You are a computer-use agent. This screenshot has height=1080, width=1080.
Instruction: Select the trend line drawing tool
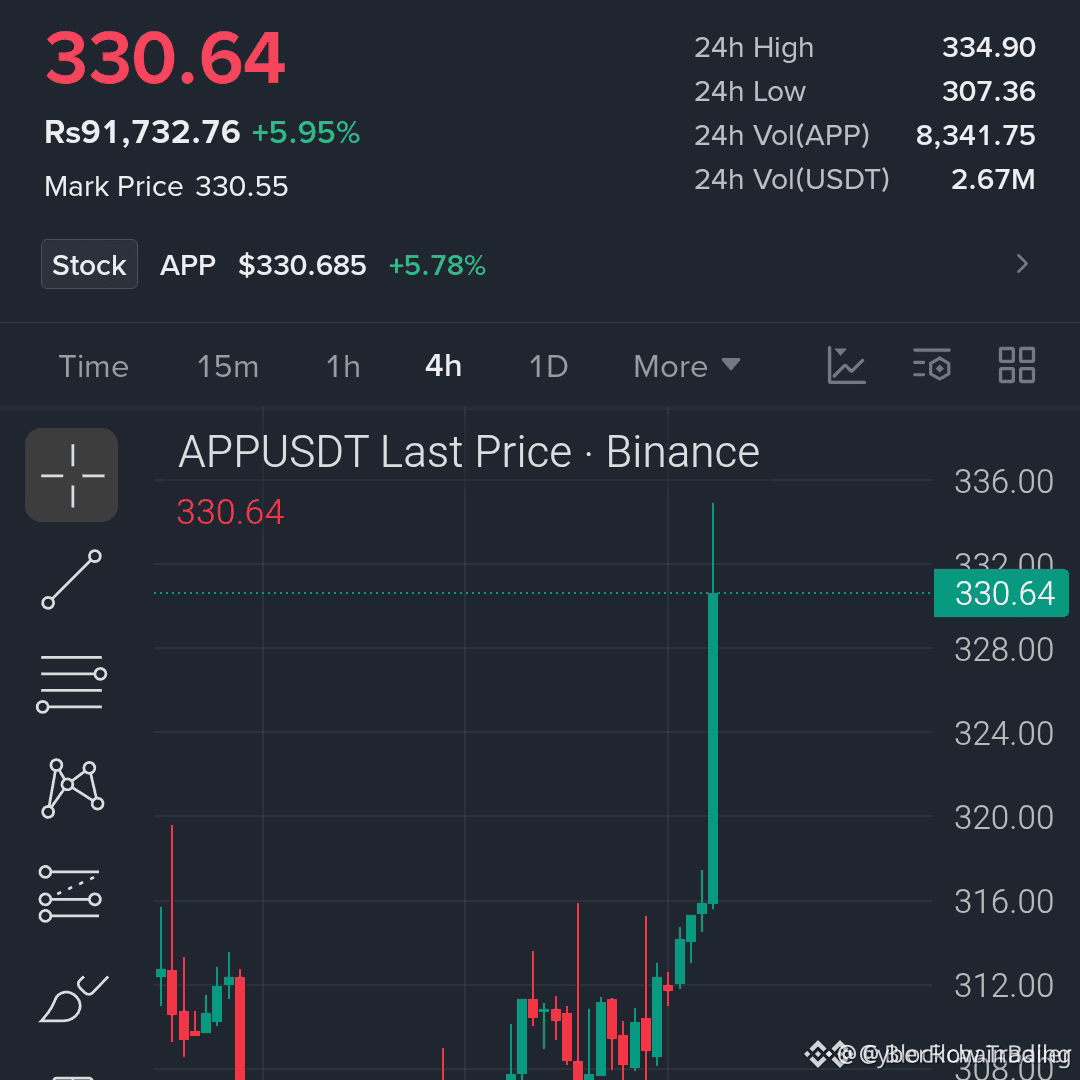[x=72, y=579]
